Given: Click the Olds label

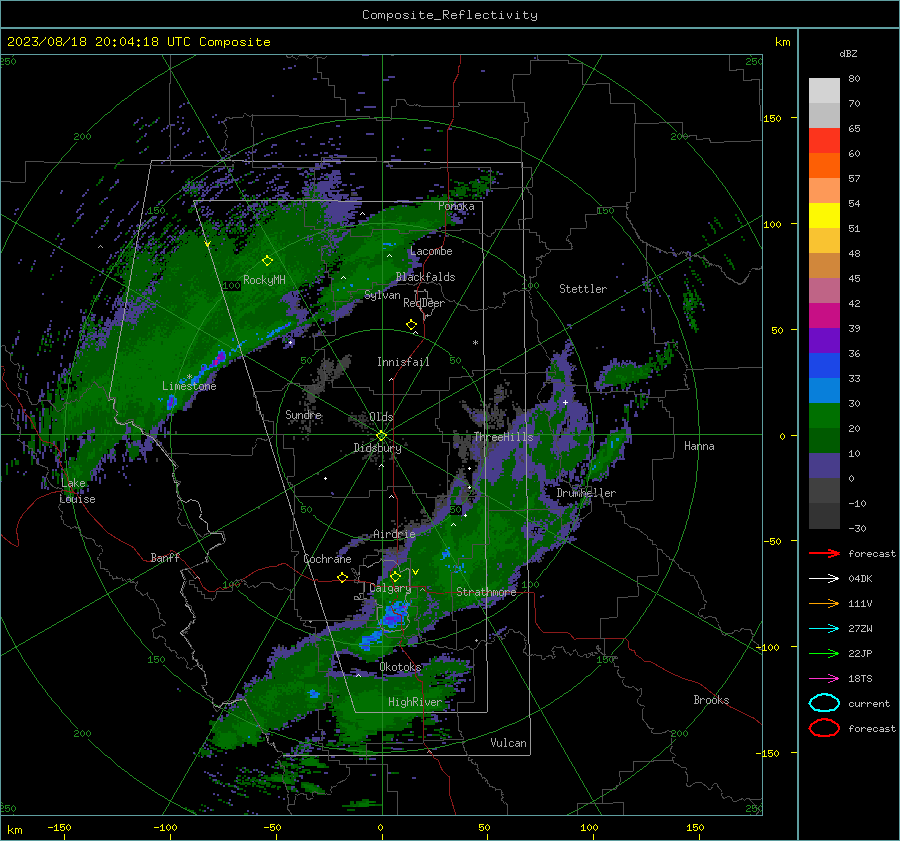Looking at the screenshot, I should (x=381, y=417).
